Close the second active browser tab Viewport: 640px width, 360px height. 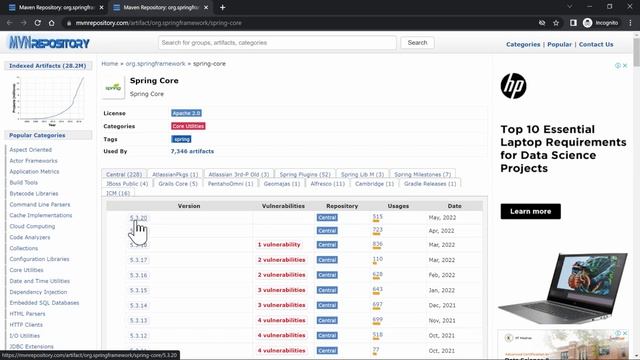206,7
